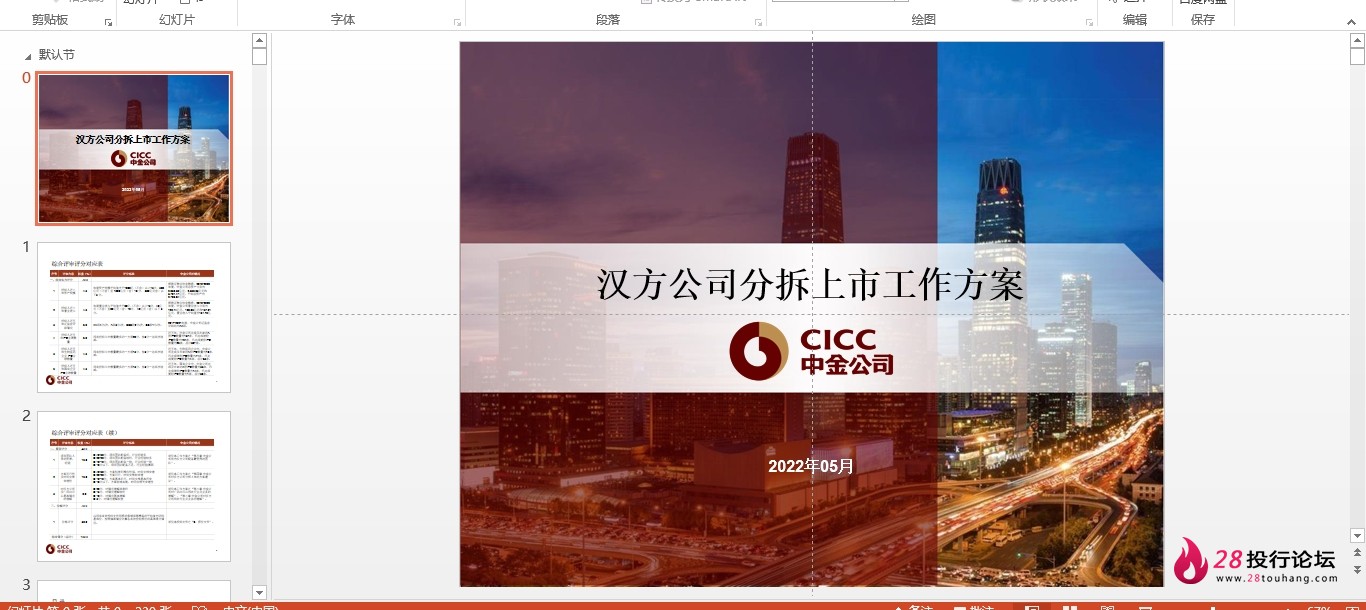Click the thumbnail pane scrollbar thumb
The image size is (1366, 610).
(x=259, y=56)
